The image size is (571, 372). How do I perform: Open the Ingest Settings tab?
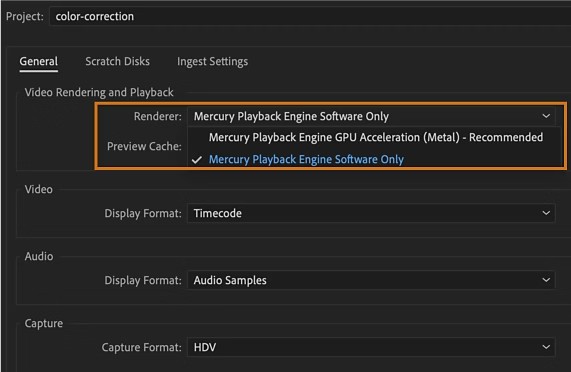212,62
